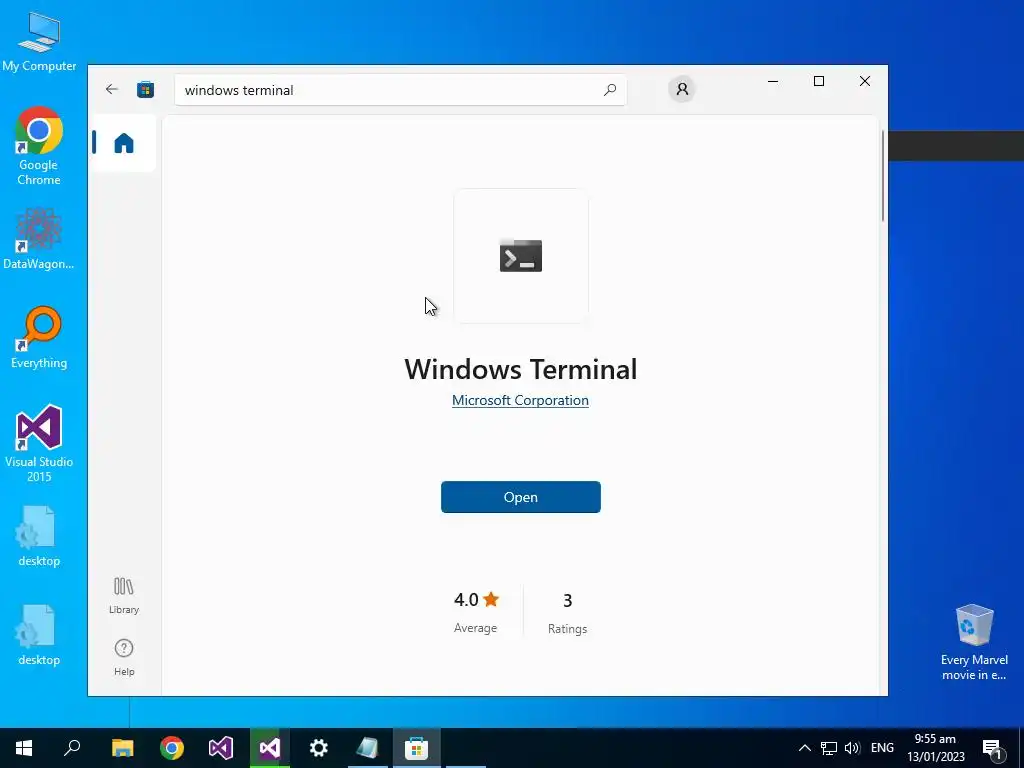Click the Windows Terminal app logo
This screenshot has width=1024, height=768.
[x=520, y=256]
